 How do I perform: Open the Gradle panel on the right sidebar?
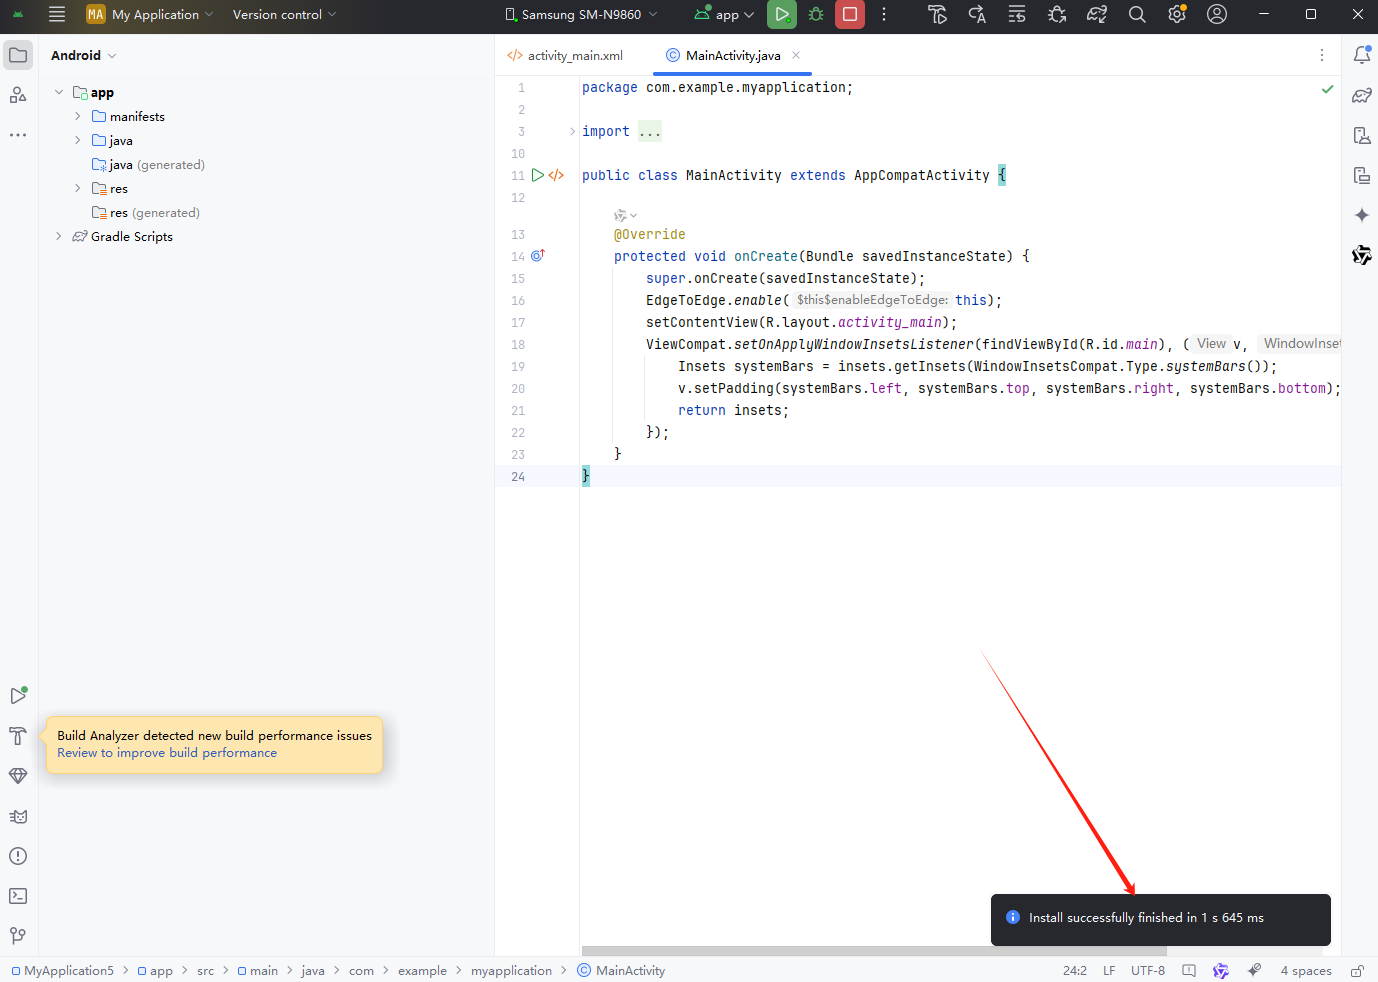1361,95
